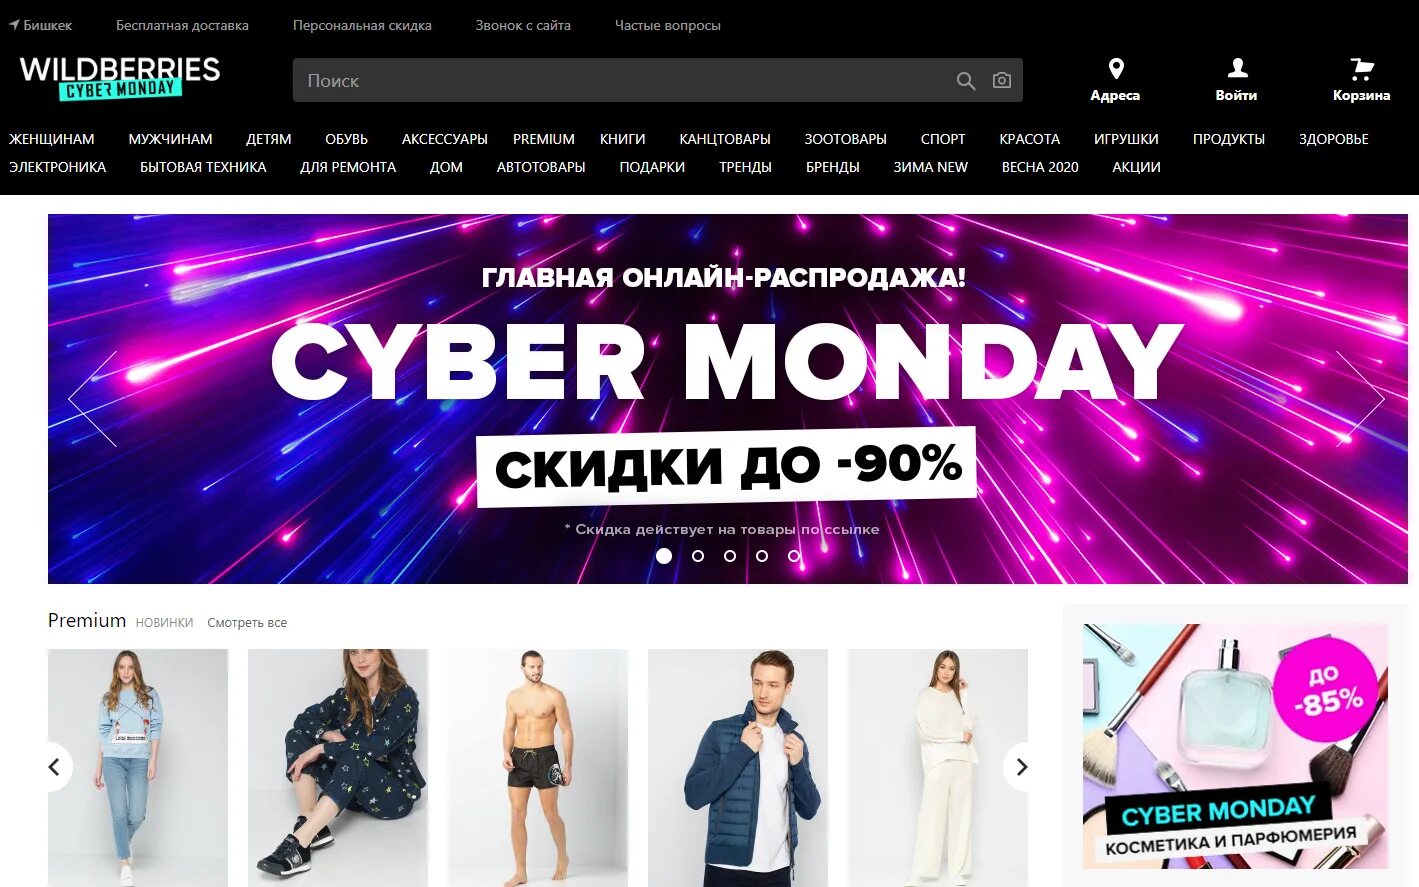Select the second banner slide dot

coord(698,556)
